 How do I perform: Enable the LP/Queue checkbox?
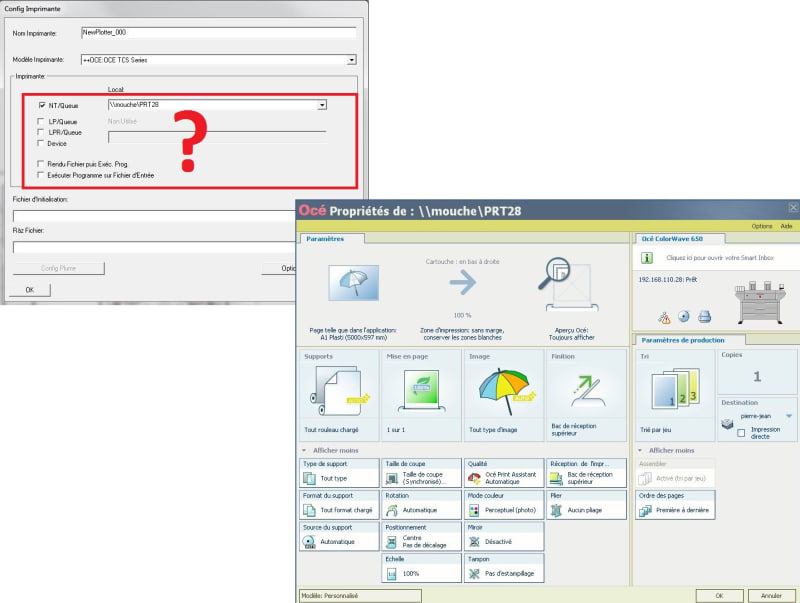(x=40, y=121)
